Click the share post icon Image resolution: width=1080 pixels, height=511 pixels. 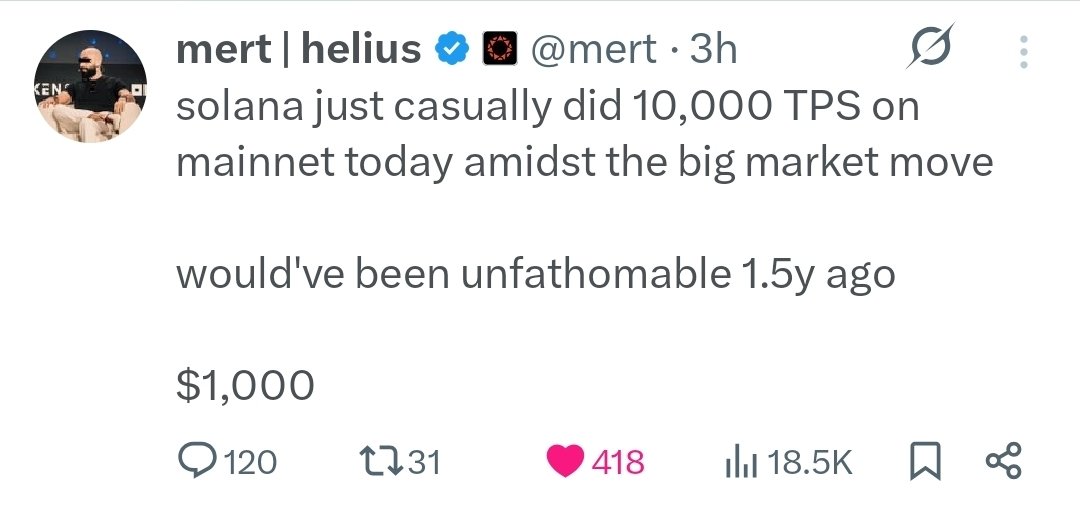pyautogui.click(x=1003, y=460)
